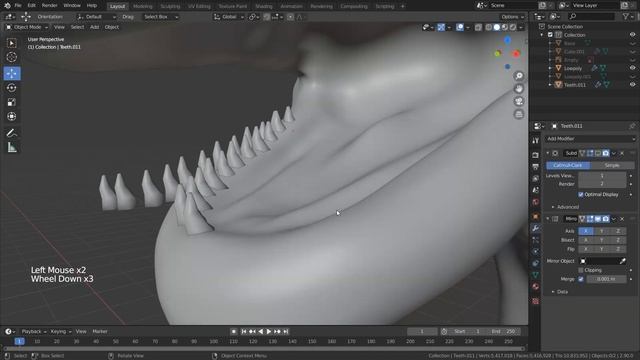The height and width of the screenshot is (360, 640).
Task: Open the Object Mode dropdown
Action: [27, 27]
